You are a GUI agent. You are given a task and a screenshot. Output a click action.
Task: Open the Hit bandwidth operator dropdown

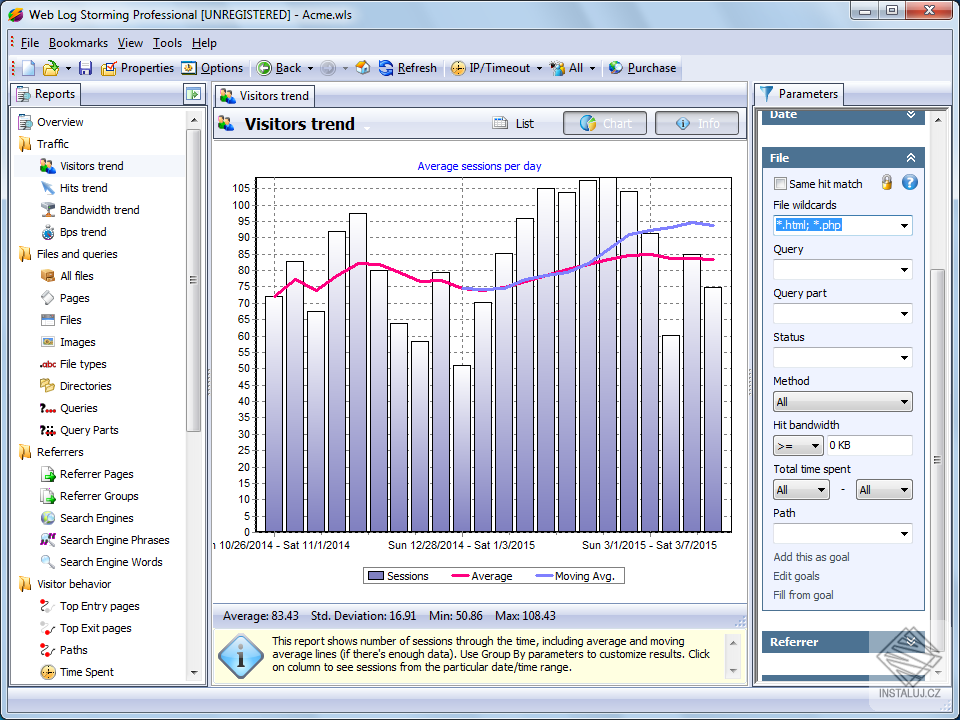click(798, 446)
